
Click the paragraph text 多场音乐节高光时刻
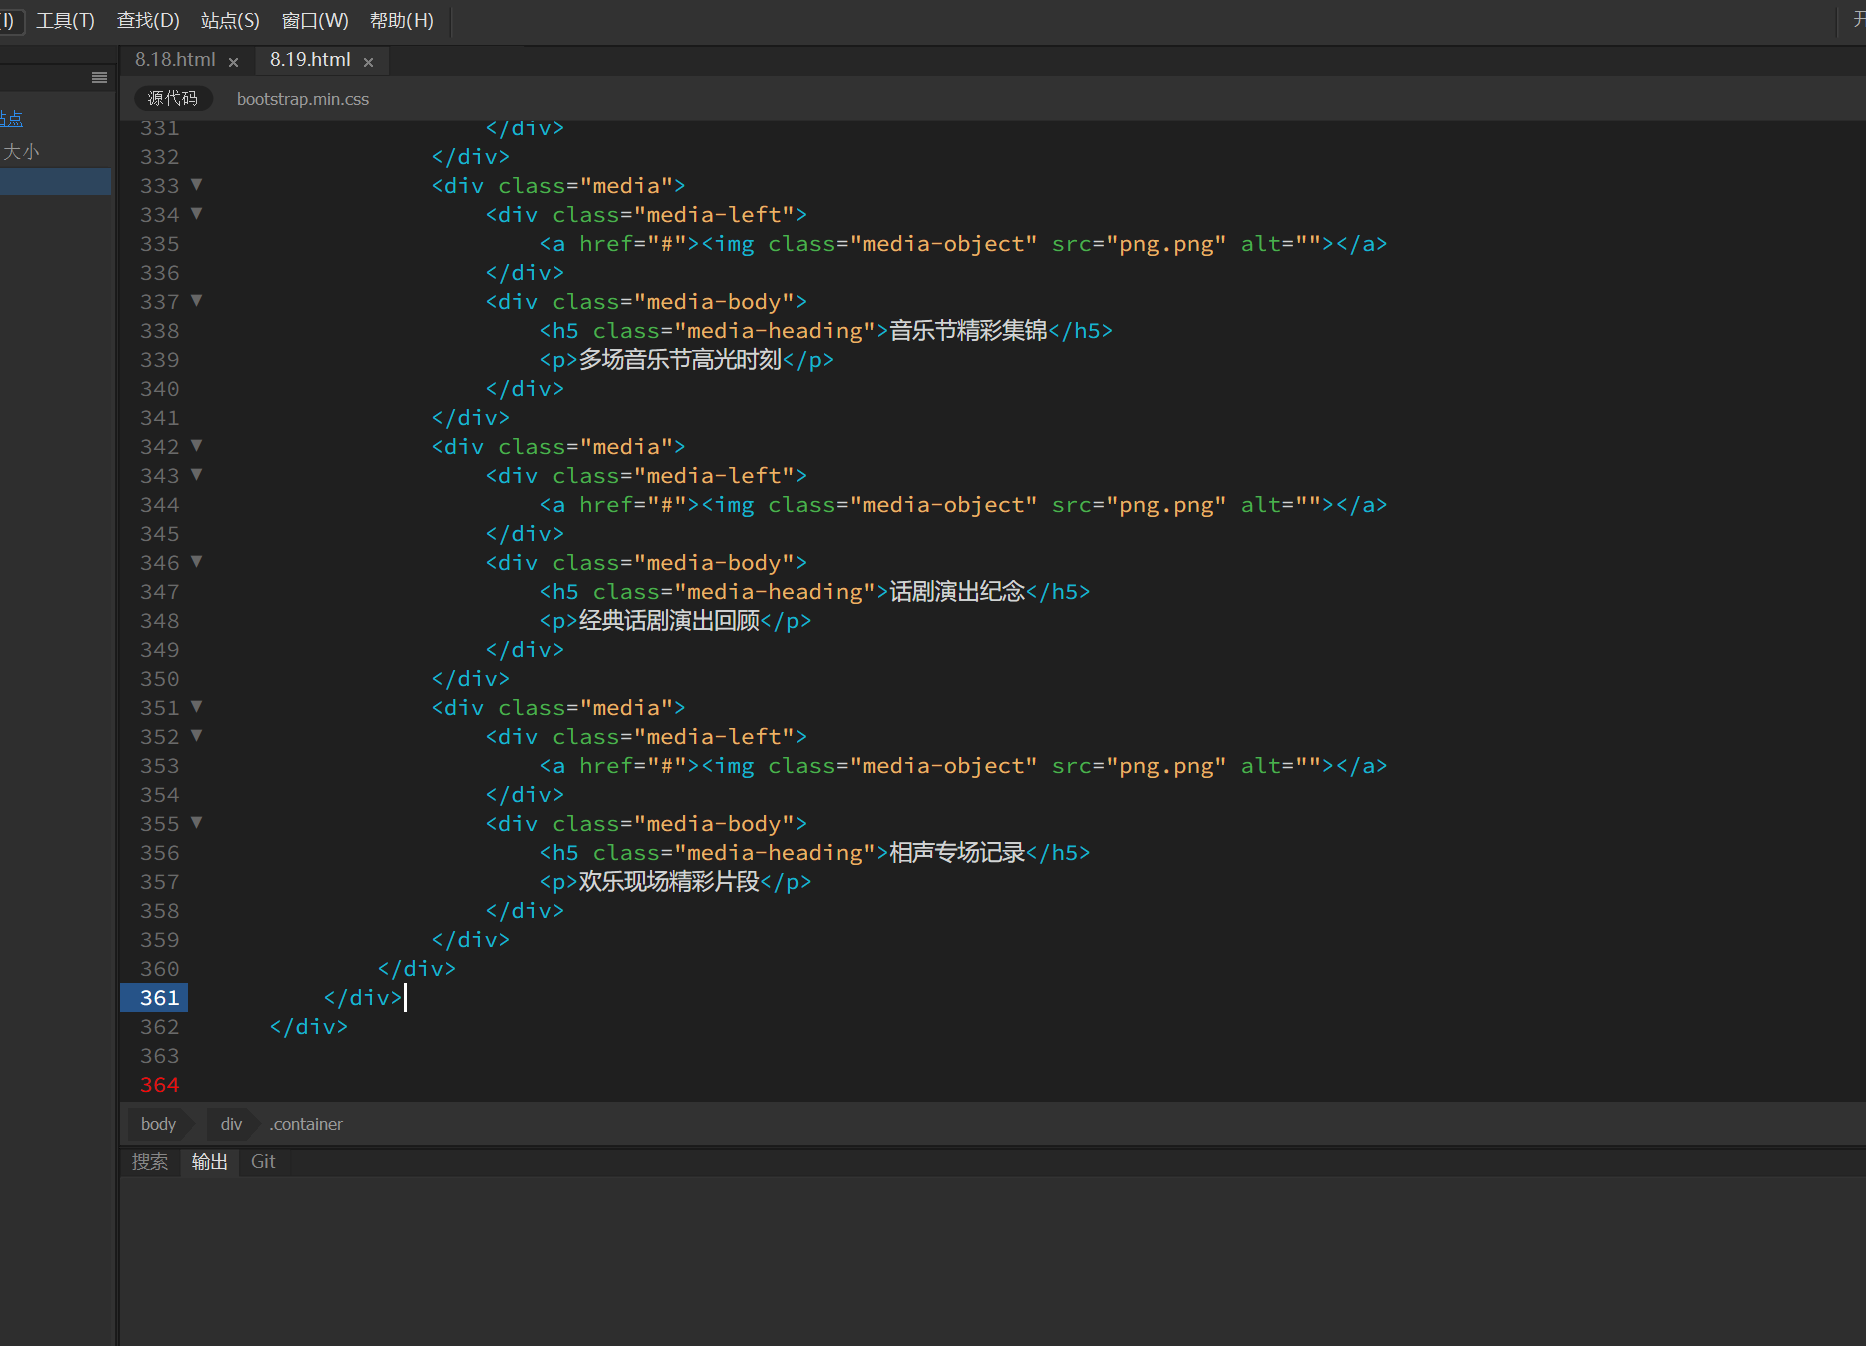(680, 360)
